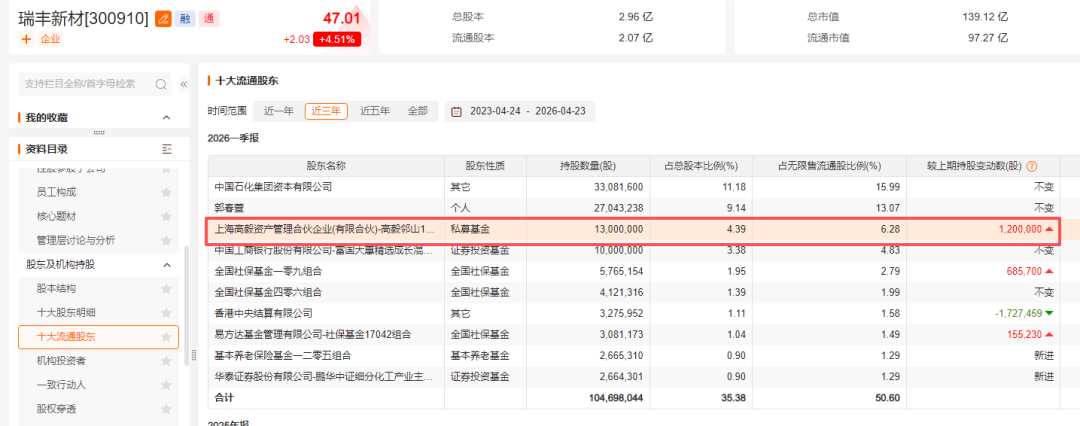Toggle favorite star for 机构投资者
This screenshot has height=426, width=1080.
coord(166,360)
